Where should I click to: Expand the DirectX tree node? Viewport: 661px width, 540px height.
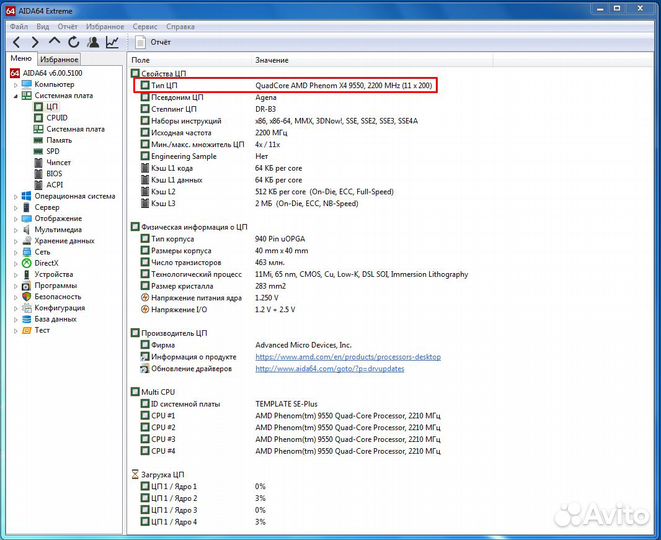(x=16, y=263)
